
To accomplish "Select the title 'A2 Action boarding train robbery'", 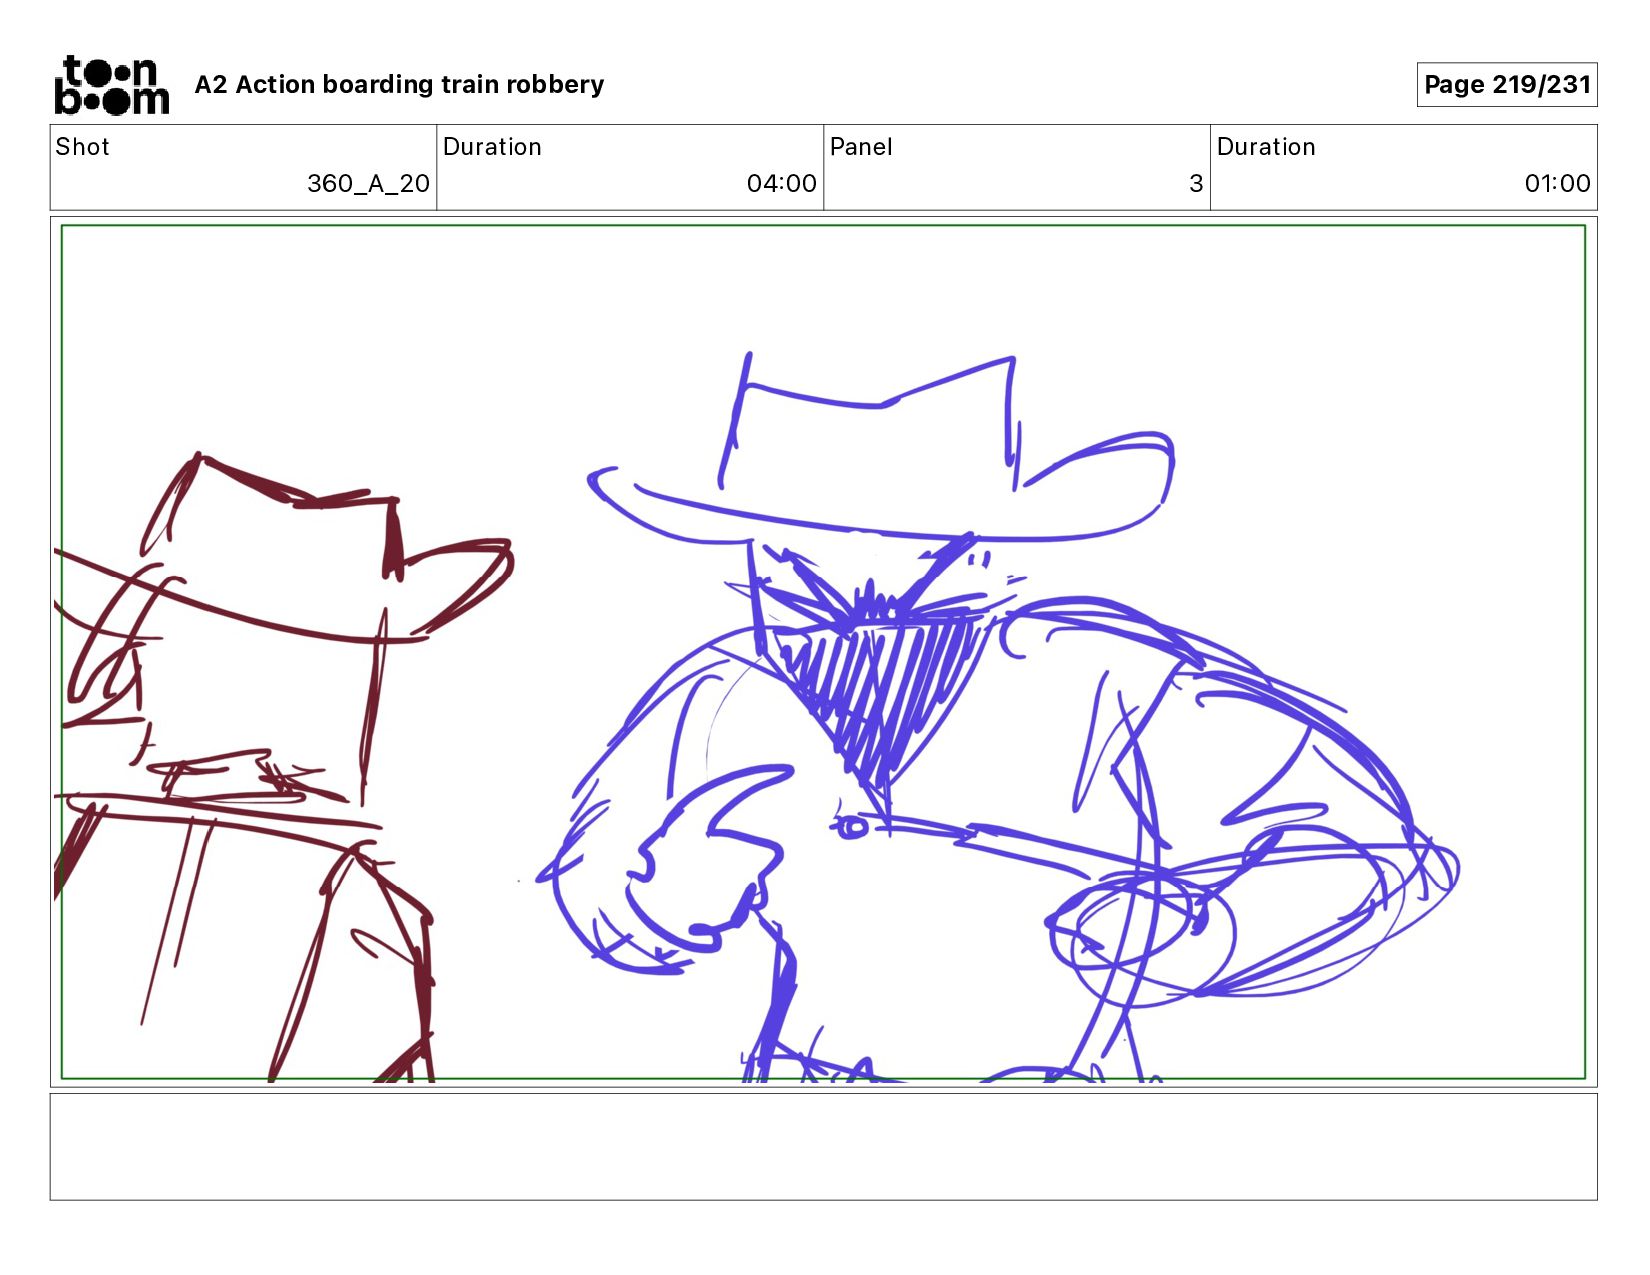I will [399, 85].
